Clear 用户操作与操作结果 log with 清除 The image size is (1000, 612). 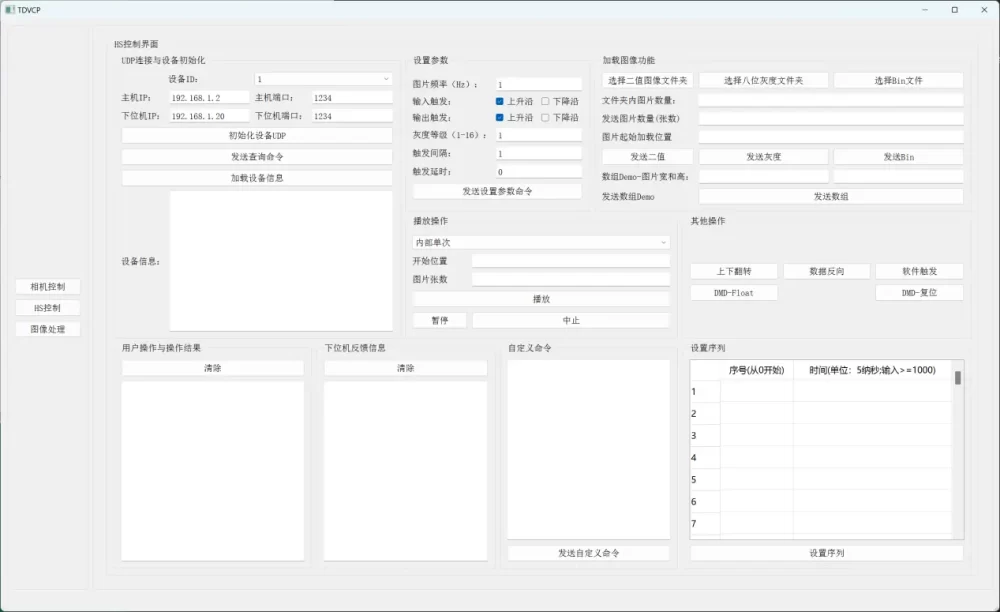point(212,368)
